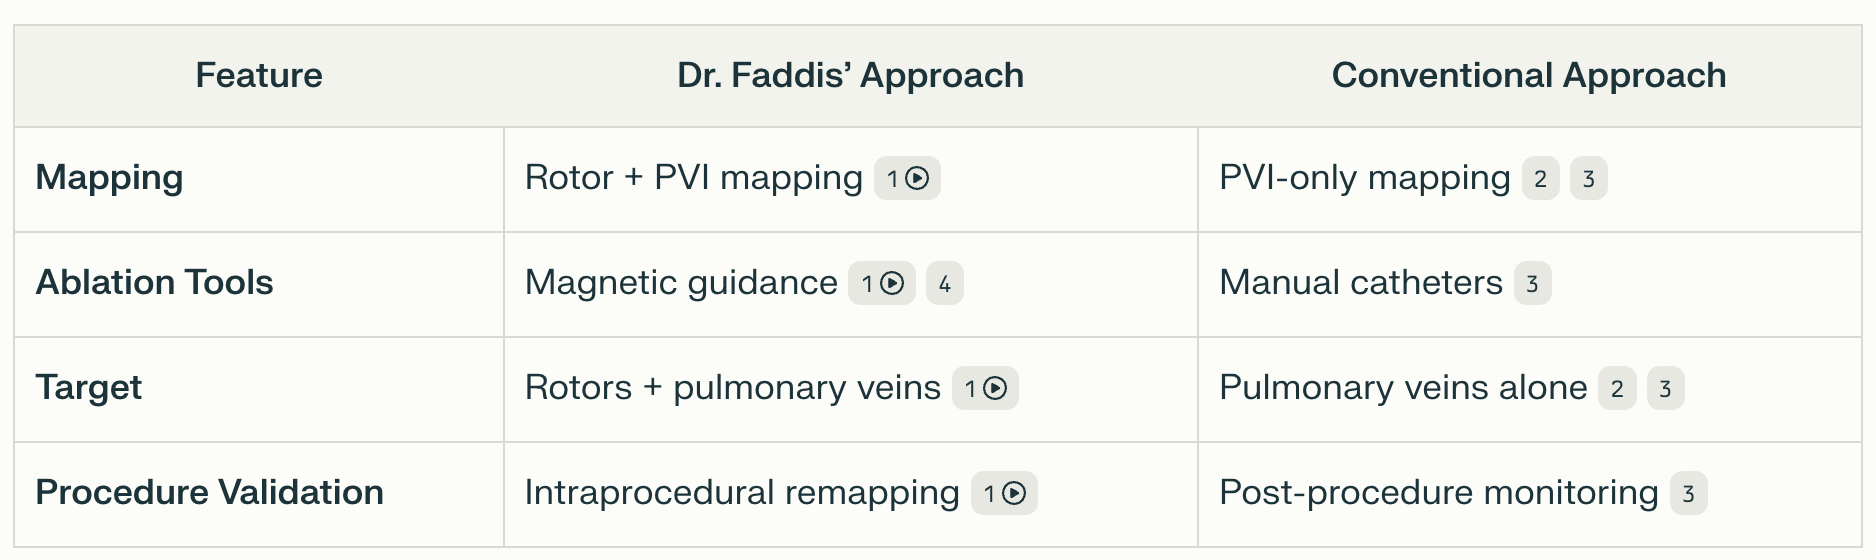Image resolution: width=1876 pixels, height=560 pixels.
Task: Open citation 3 beside Pulmonary veins alone
Action: coord(1665,389)
